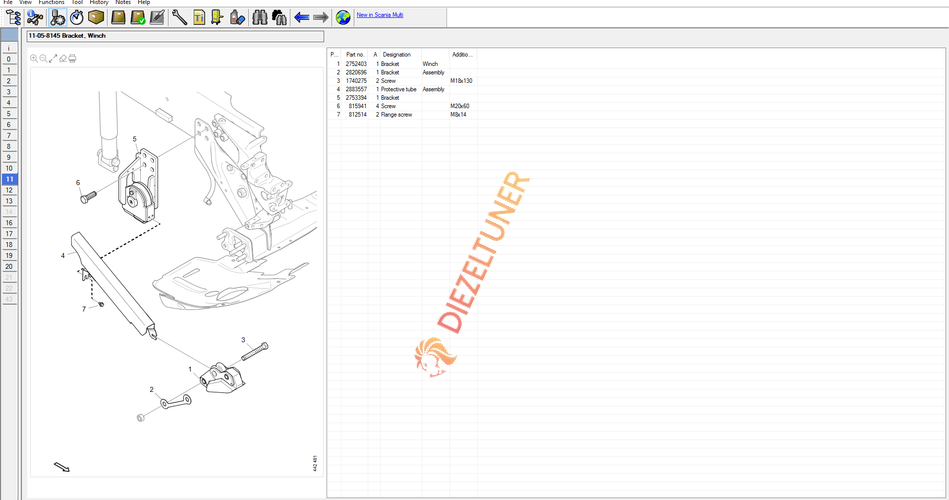Screen dimensions: 949x500
Task: Open the structure tree icon in toolbar
Action: click(13, 18)
